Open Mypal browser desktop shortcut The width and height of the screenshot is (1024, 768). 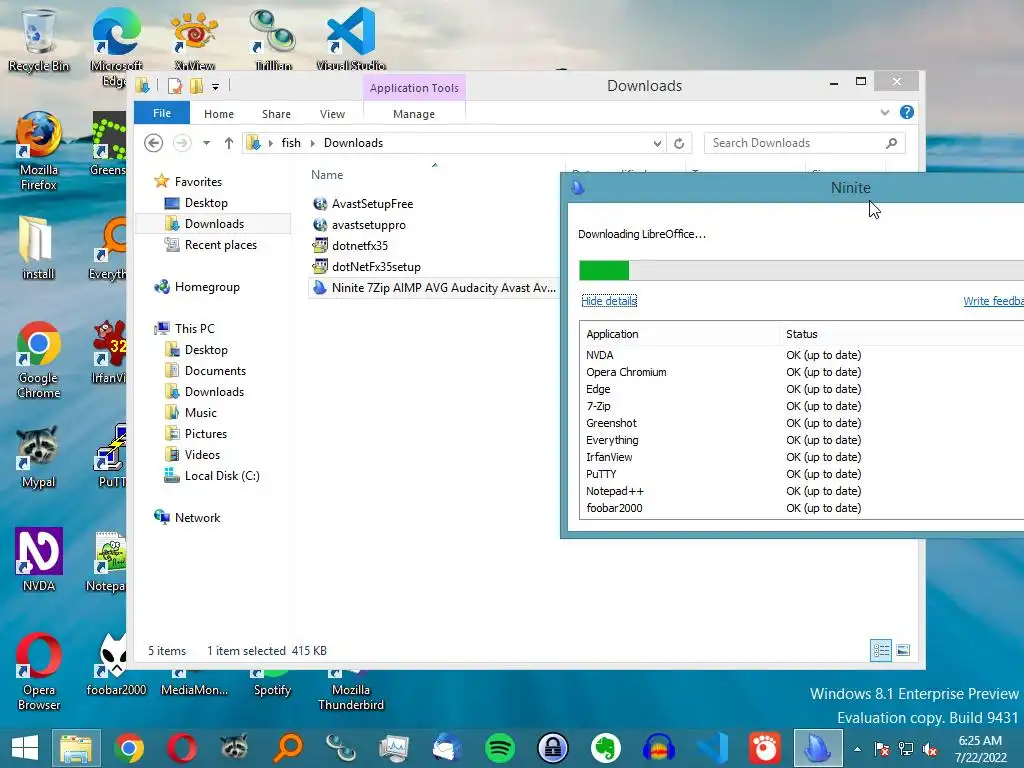pos(39,457)
